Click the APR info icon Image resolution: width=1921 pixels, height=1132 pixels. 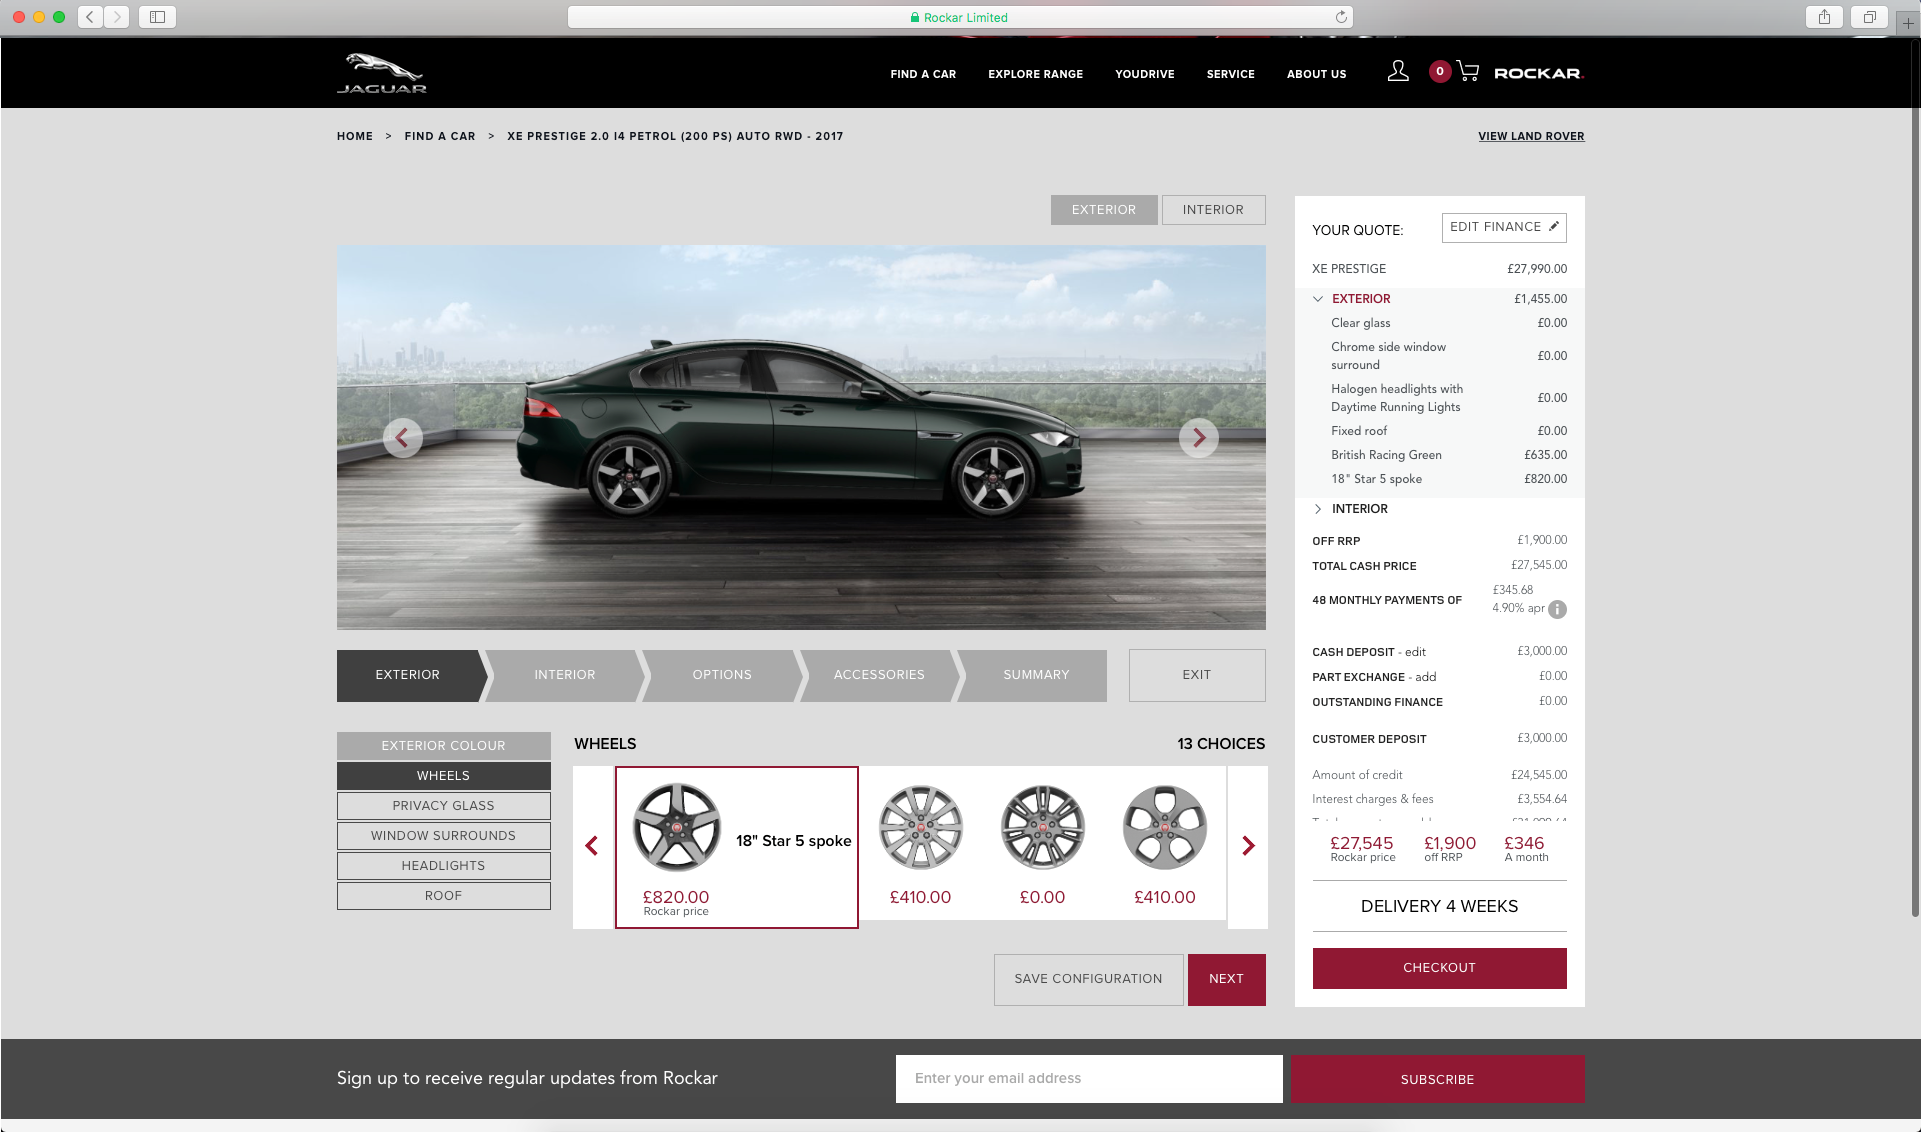[x=1557, y=609]
